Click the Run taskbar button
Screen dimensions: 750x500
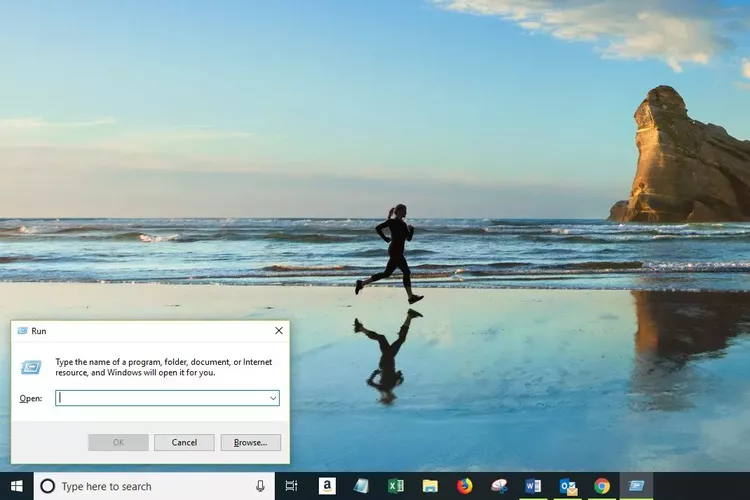pos(637,486)
